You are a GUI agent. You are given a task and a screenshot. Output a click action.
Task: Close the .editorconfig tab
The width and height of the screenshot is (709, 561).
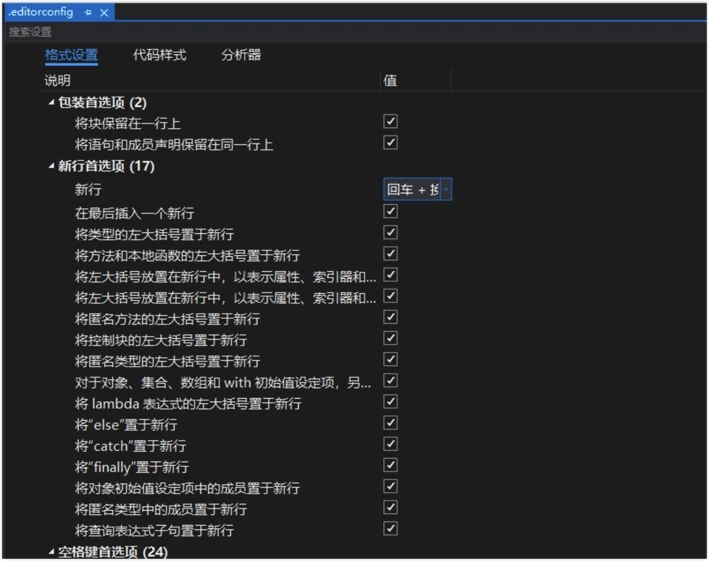[104, 13]
